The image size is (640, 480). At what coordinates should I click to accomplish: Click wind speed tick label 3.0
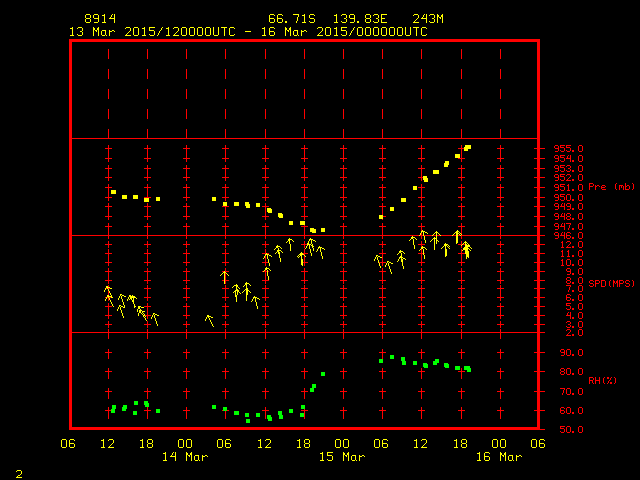[574, 325]
